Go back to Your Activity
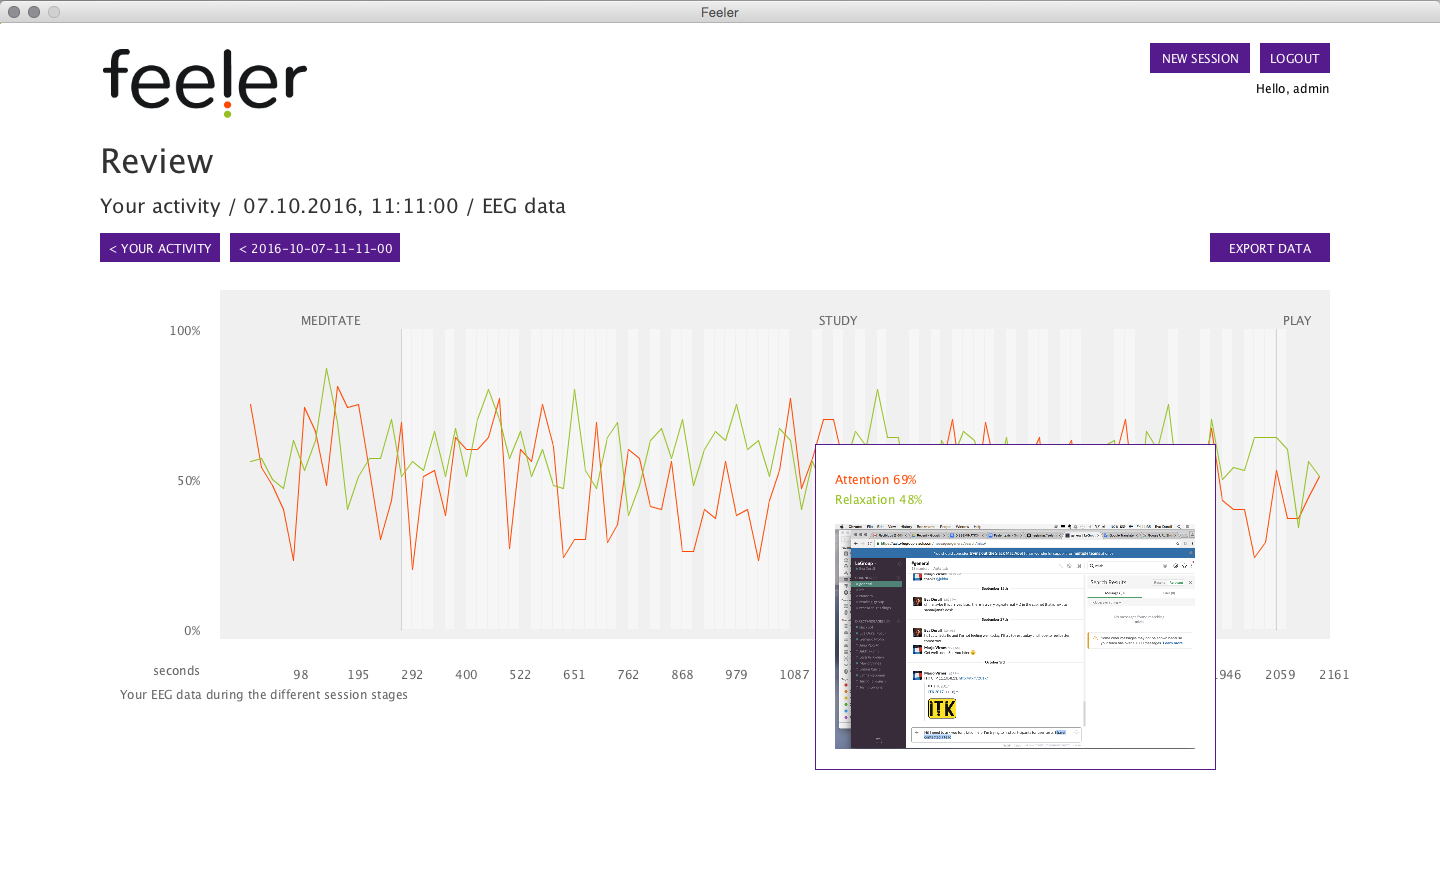Image resolution: width=1440 pixels, height=878 pixels. 160,248
